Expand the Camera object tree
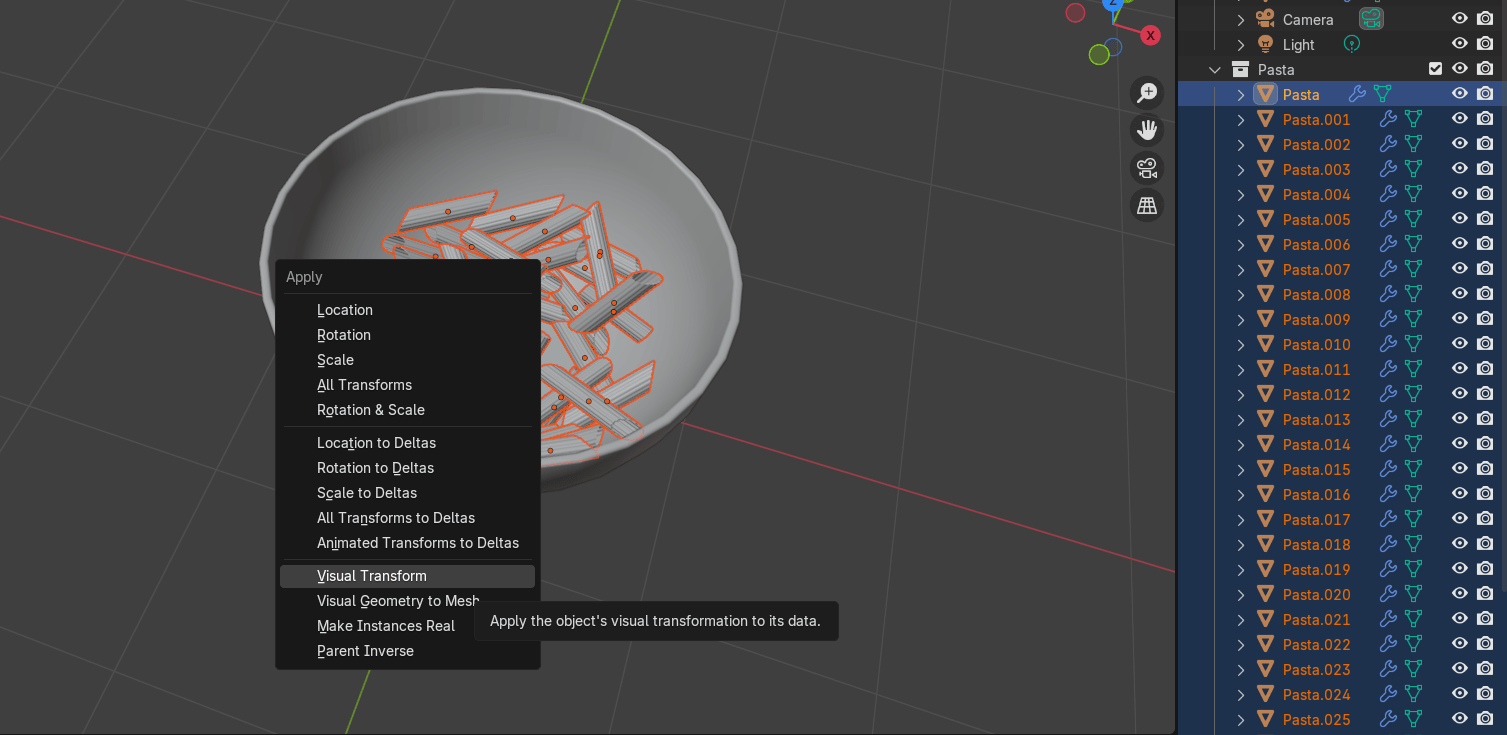The width and height of the screenshot is (1507, 735). [x=1240, y=20]
